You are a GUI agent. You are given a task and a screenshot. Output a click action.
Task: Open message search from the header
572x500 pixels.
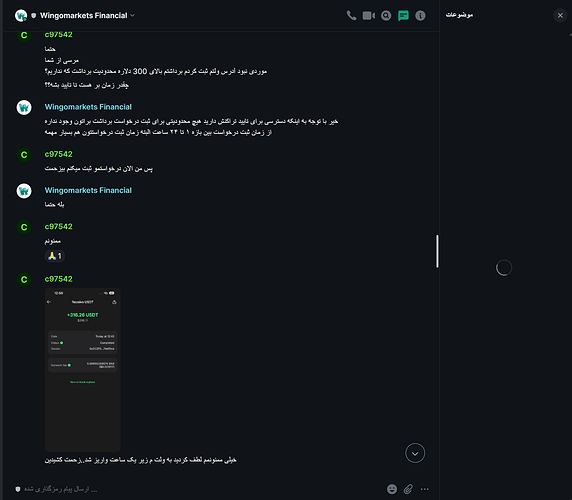coord(386,16)
